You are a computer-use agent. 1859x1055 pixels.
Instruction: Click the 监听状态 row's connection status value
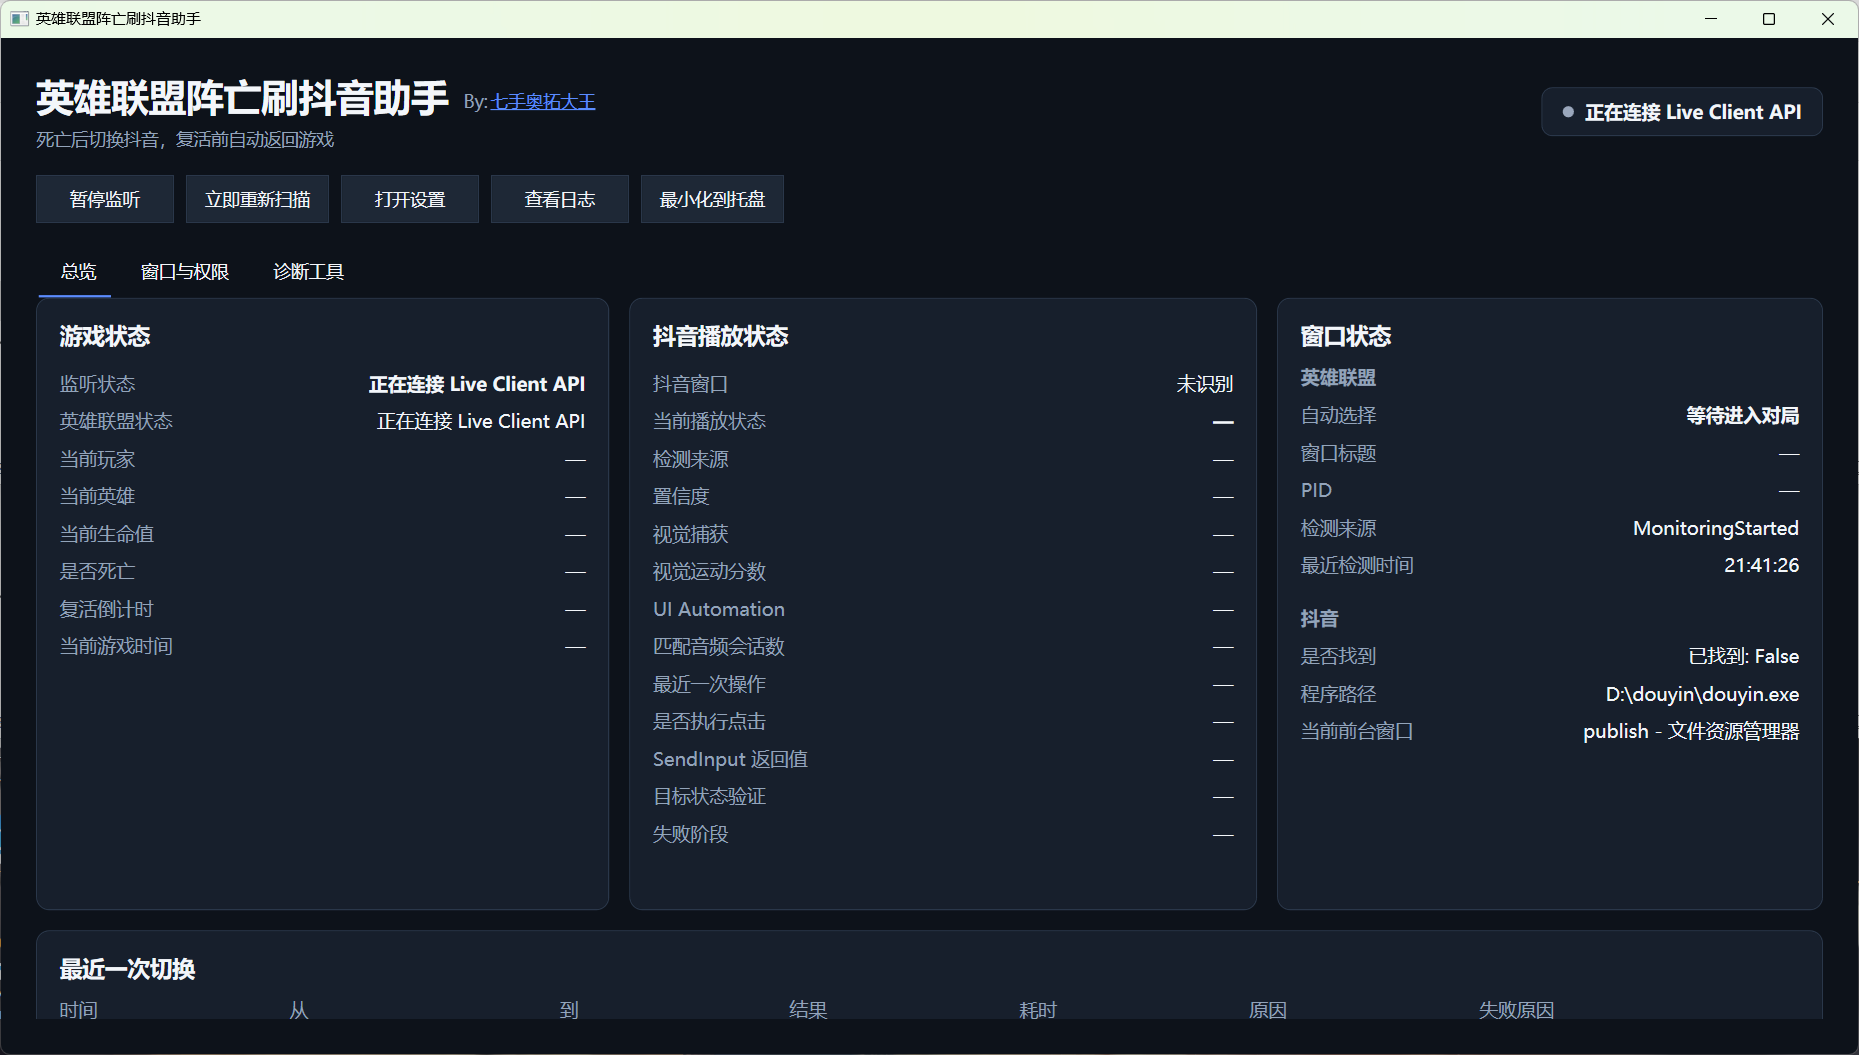(477, 384)
